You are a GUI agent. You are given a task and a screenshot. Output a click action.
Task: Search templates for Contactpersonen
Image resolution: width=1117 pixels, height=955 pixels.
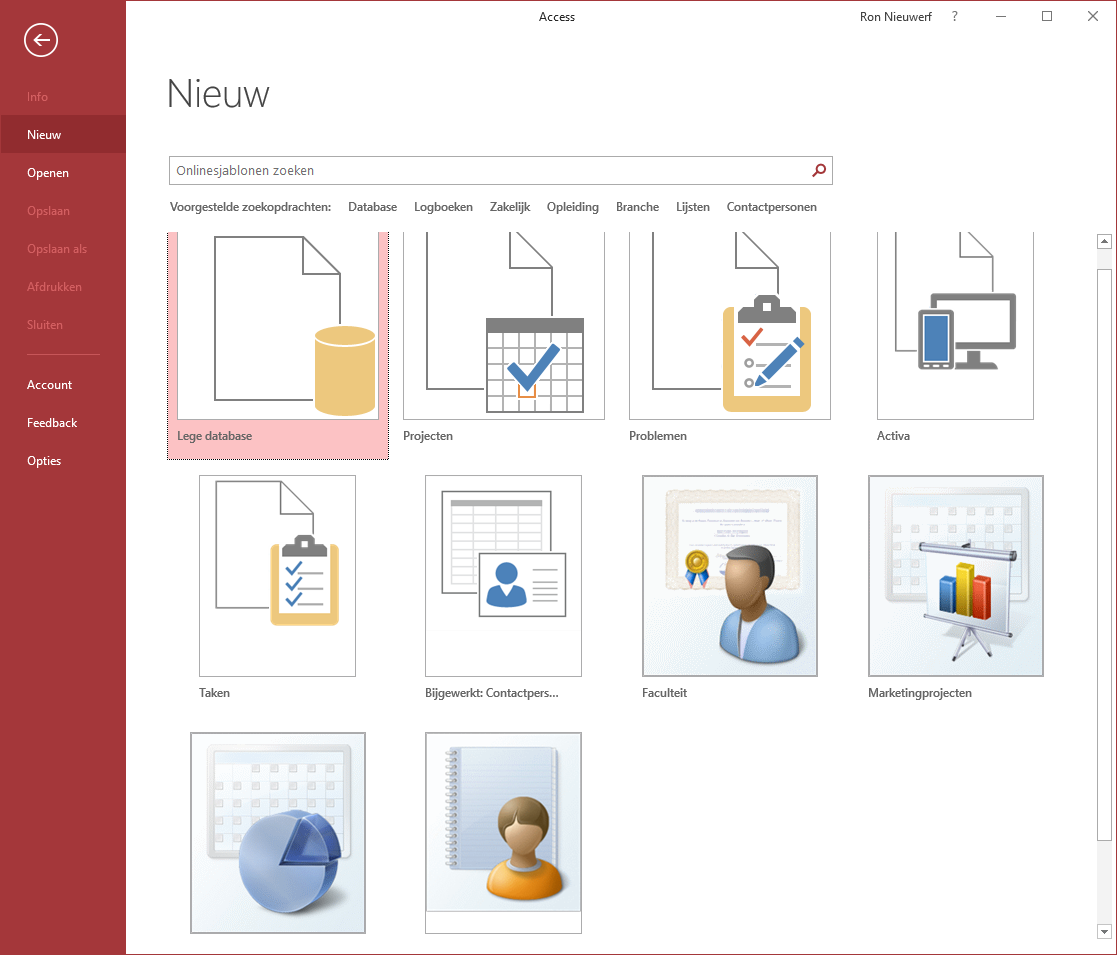(771, 207)
